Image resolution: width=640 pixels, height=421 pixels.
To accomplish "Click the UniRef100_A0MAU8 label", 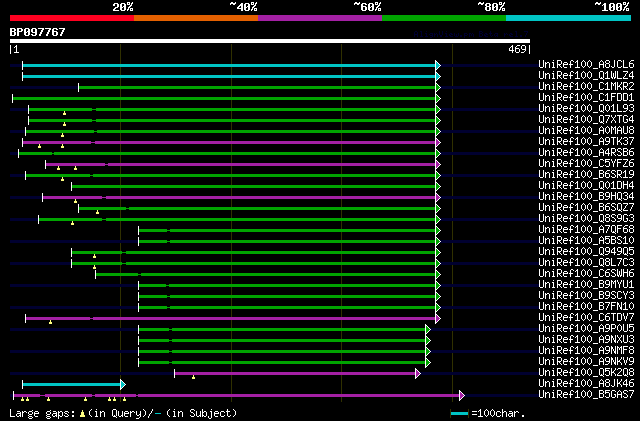I will pos(586,131).
